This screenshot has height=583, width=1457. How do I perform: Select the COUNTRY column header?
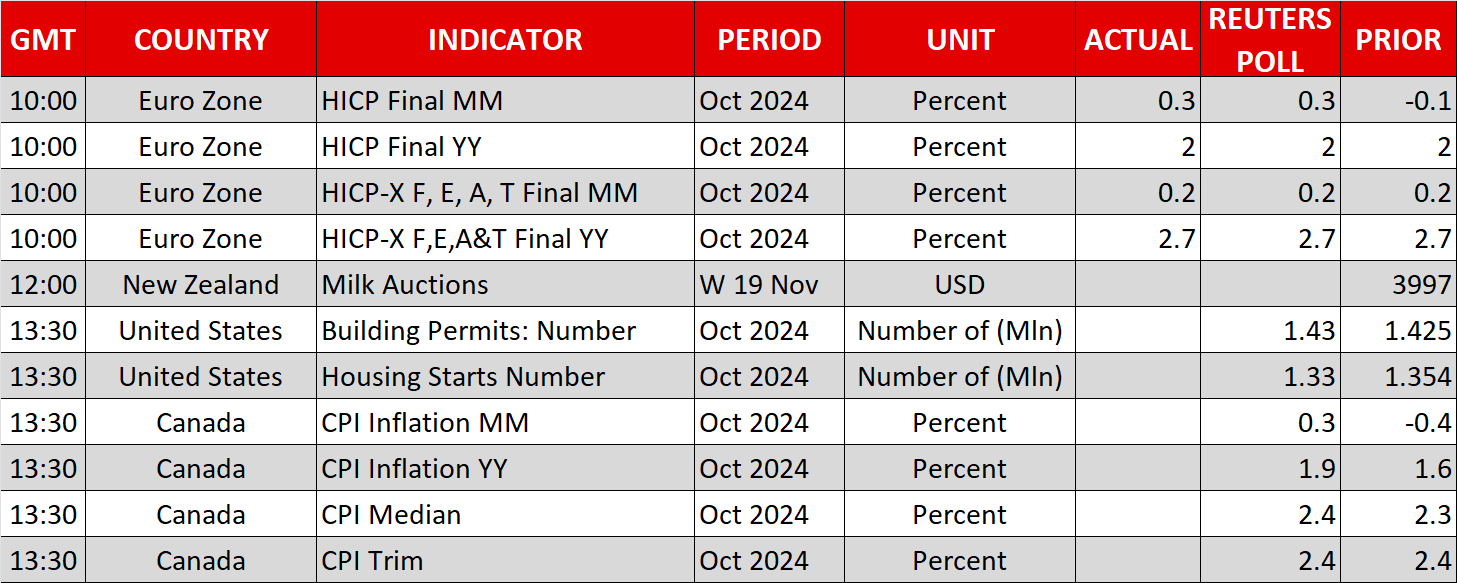pos(201,40)
